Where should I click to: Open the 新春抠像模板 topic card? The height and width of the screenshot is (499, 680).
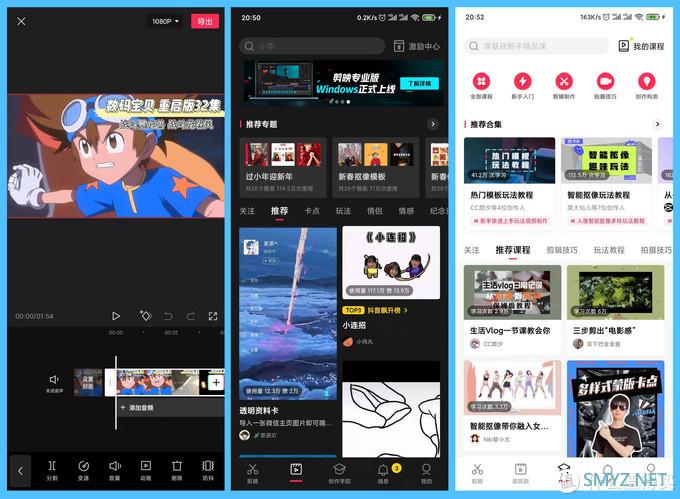(x=376, y=167)
